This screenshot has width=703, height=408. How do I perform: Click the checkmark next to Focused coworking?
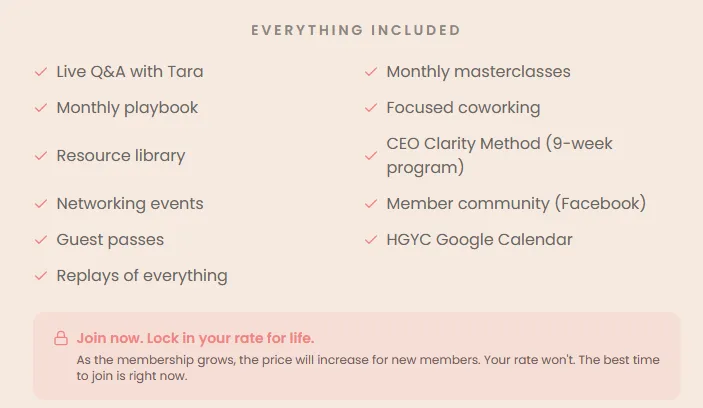pos(371,108)
